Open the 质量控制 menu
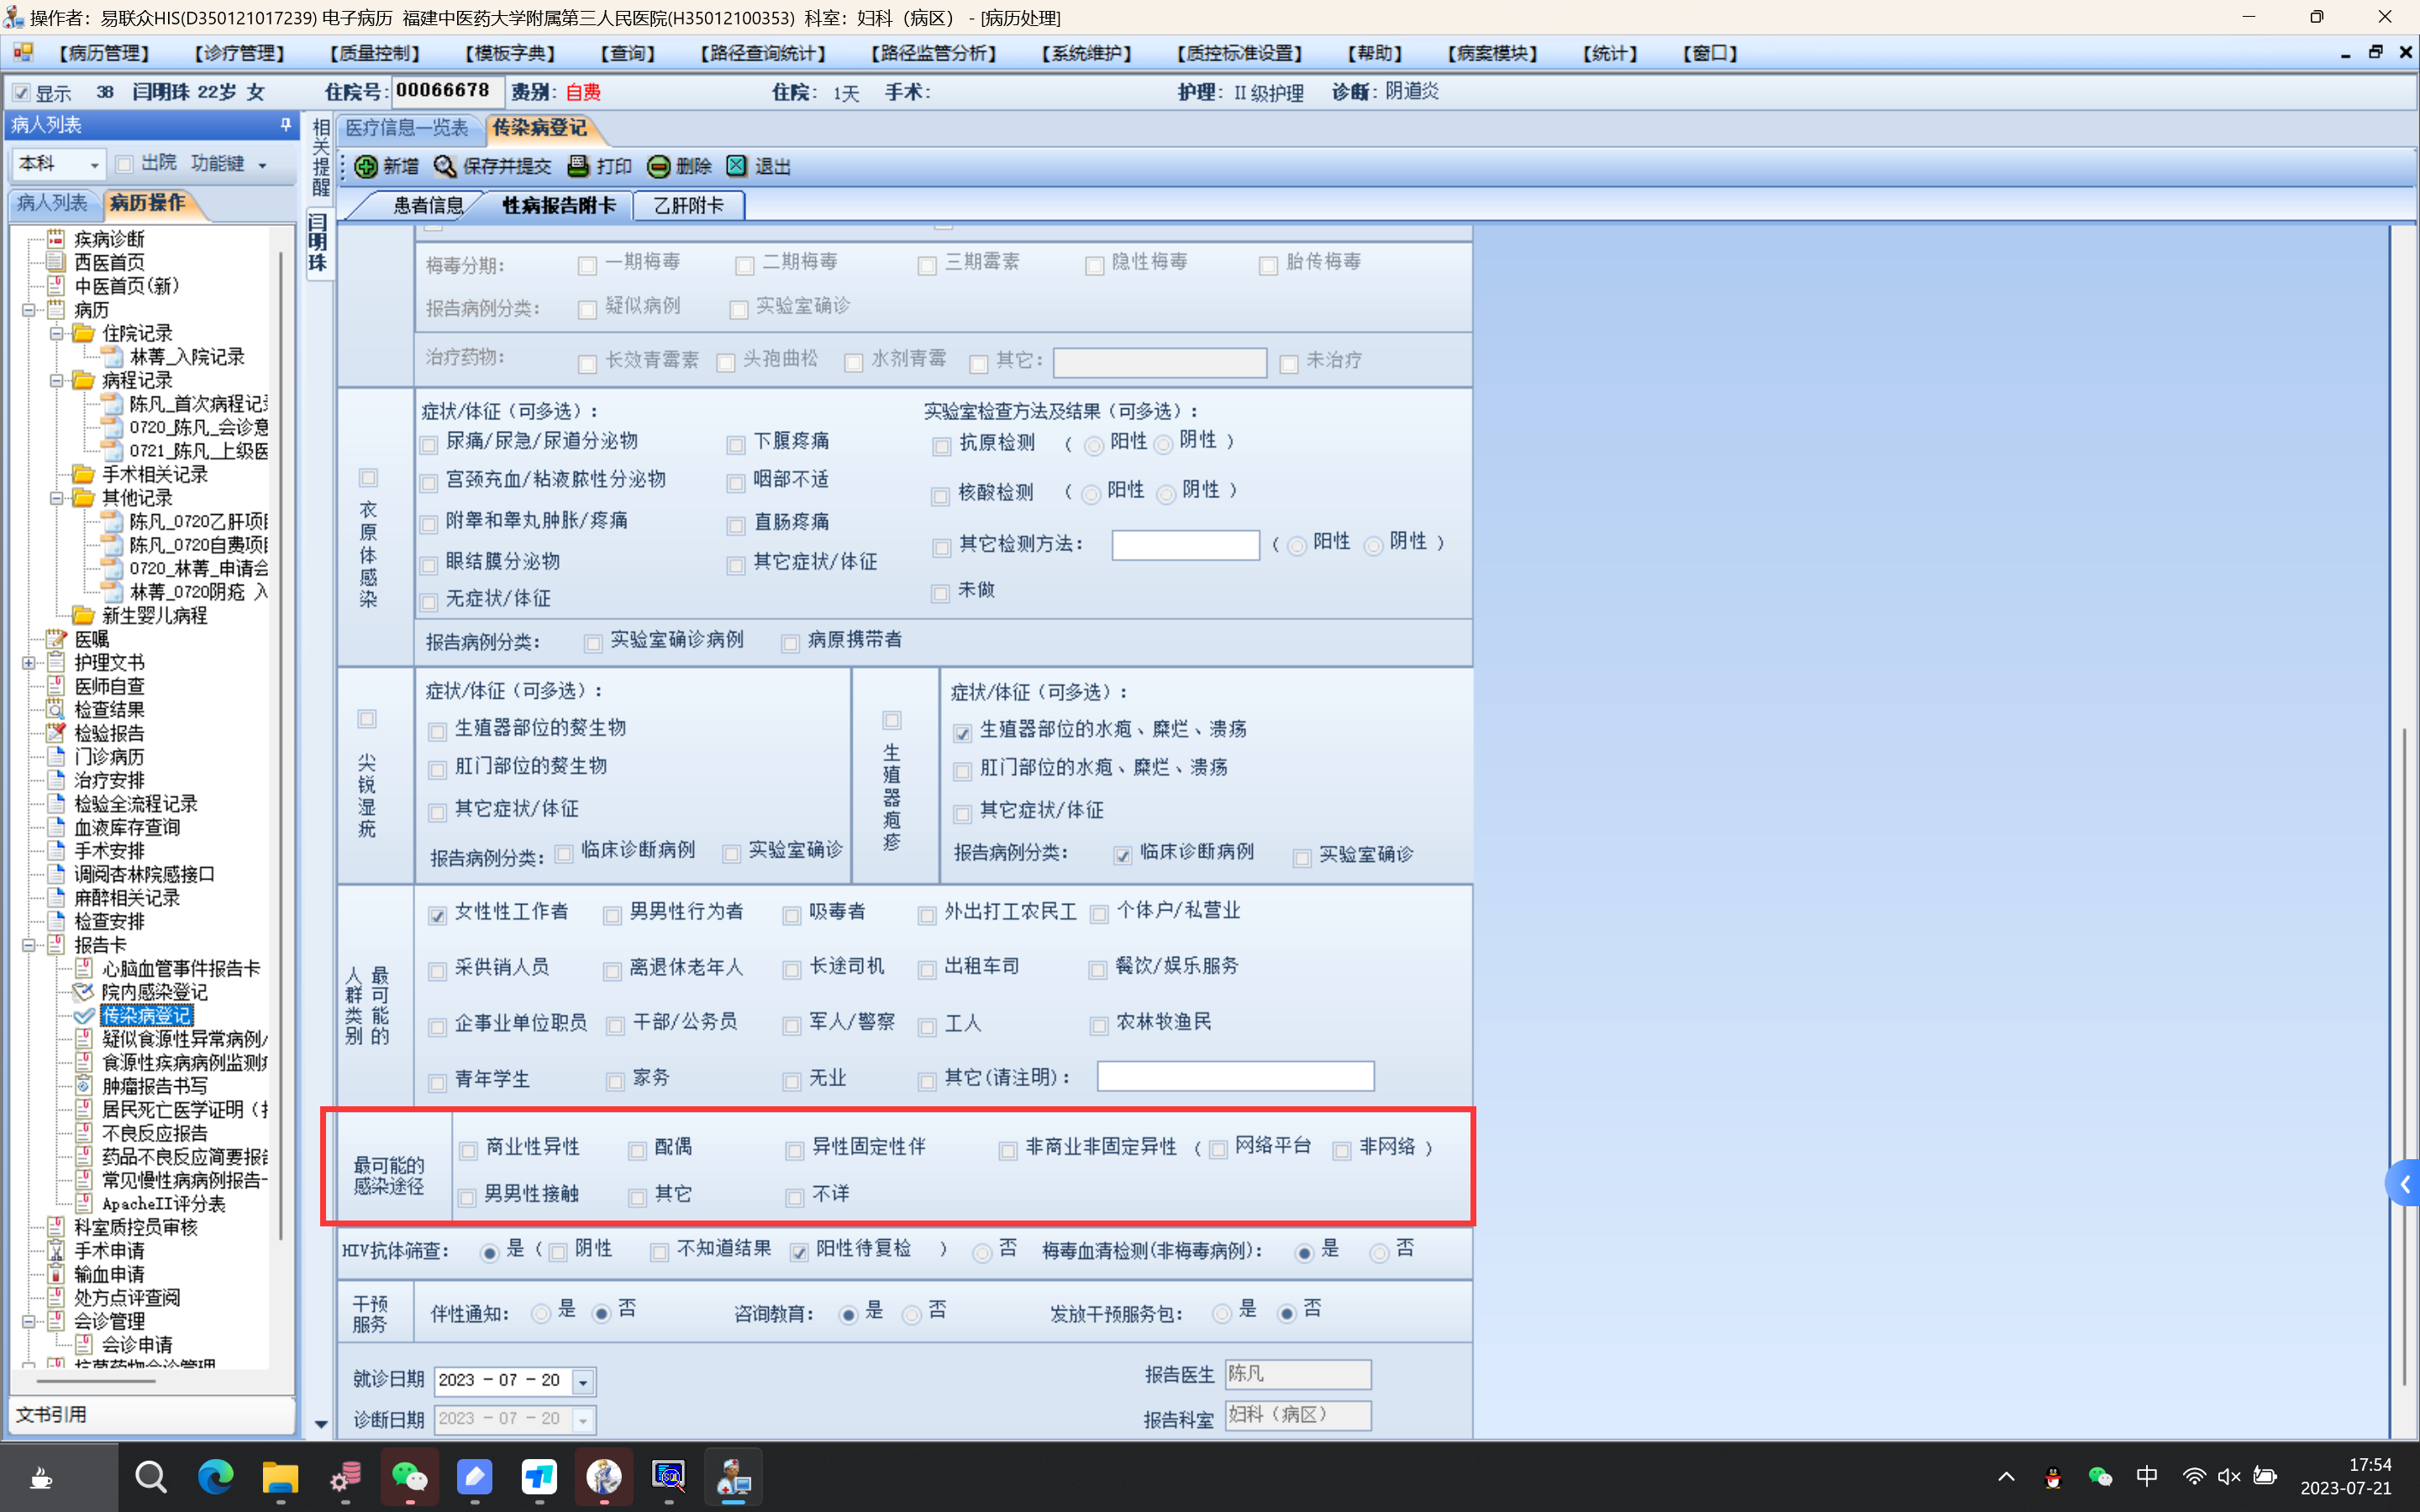The width and height of the screenshot is (2420, 1512). point(374,54)
